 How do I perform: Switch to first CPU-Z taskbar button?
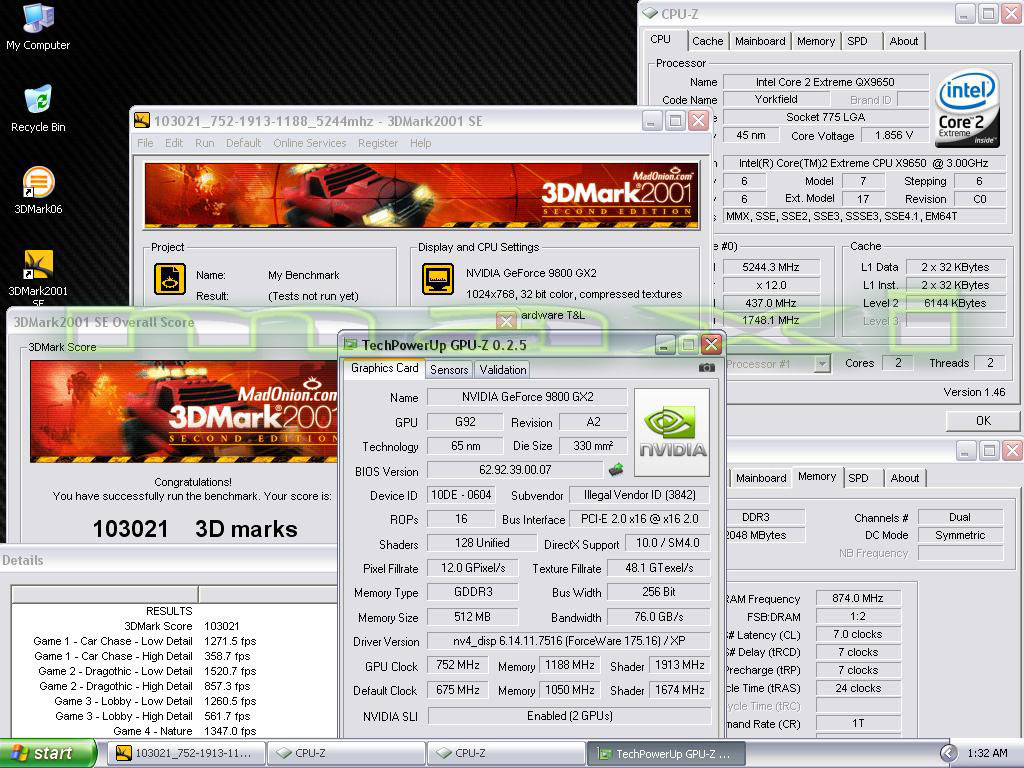pos(346,753)
